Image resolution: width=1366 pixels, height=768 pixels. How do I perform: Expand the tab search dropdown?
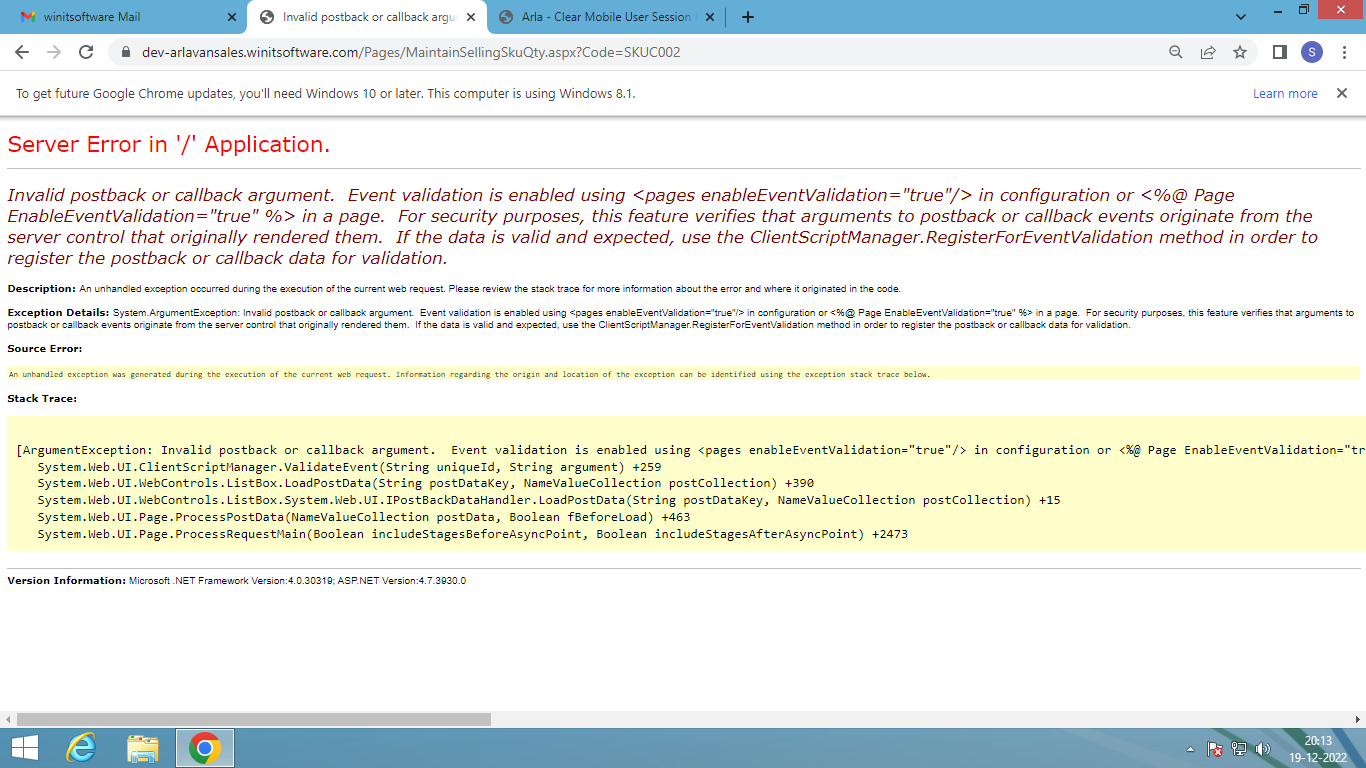pyautogui.click(x=1241, y=17)
